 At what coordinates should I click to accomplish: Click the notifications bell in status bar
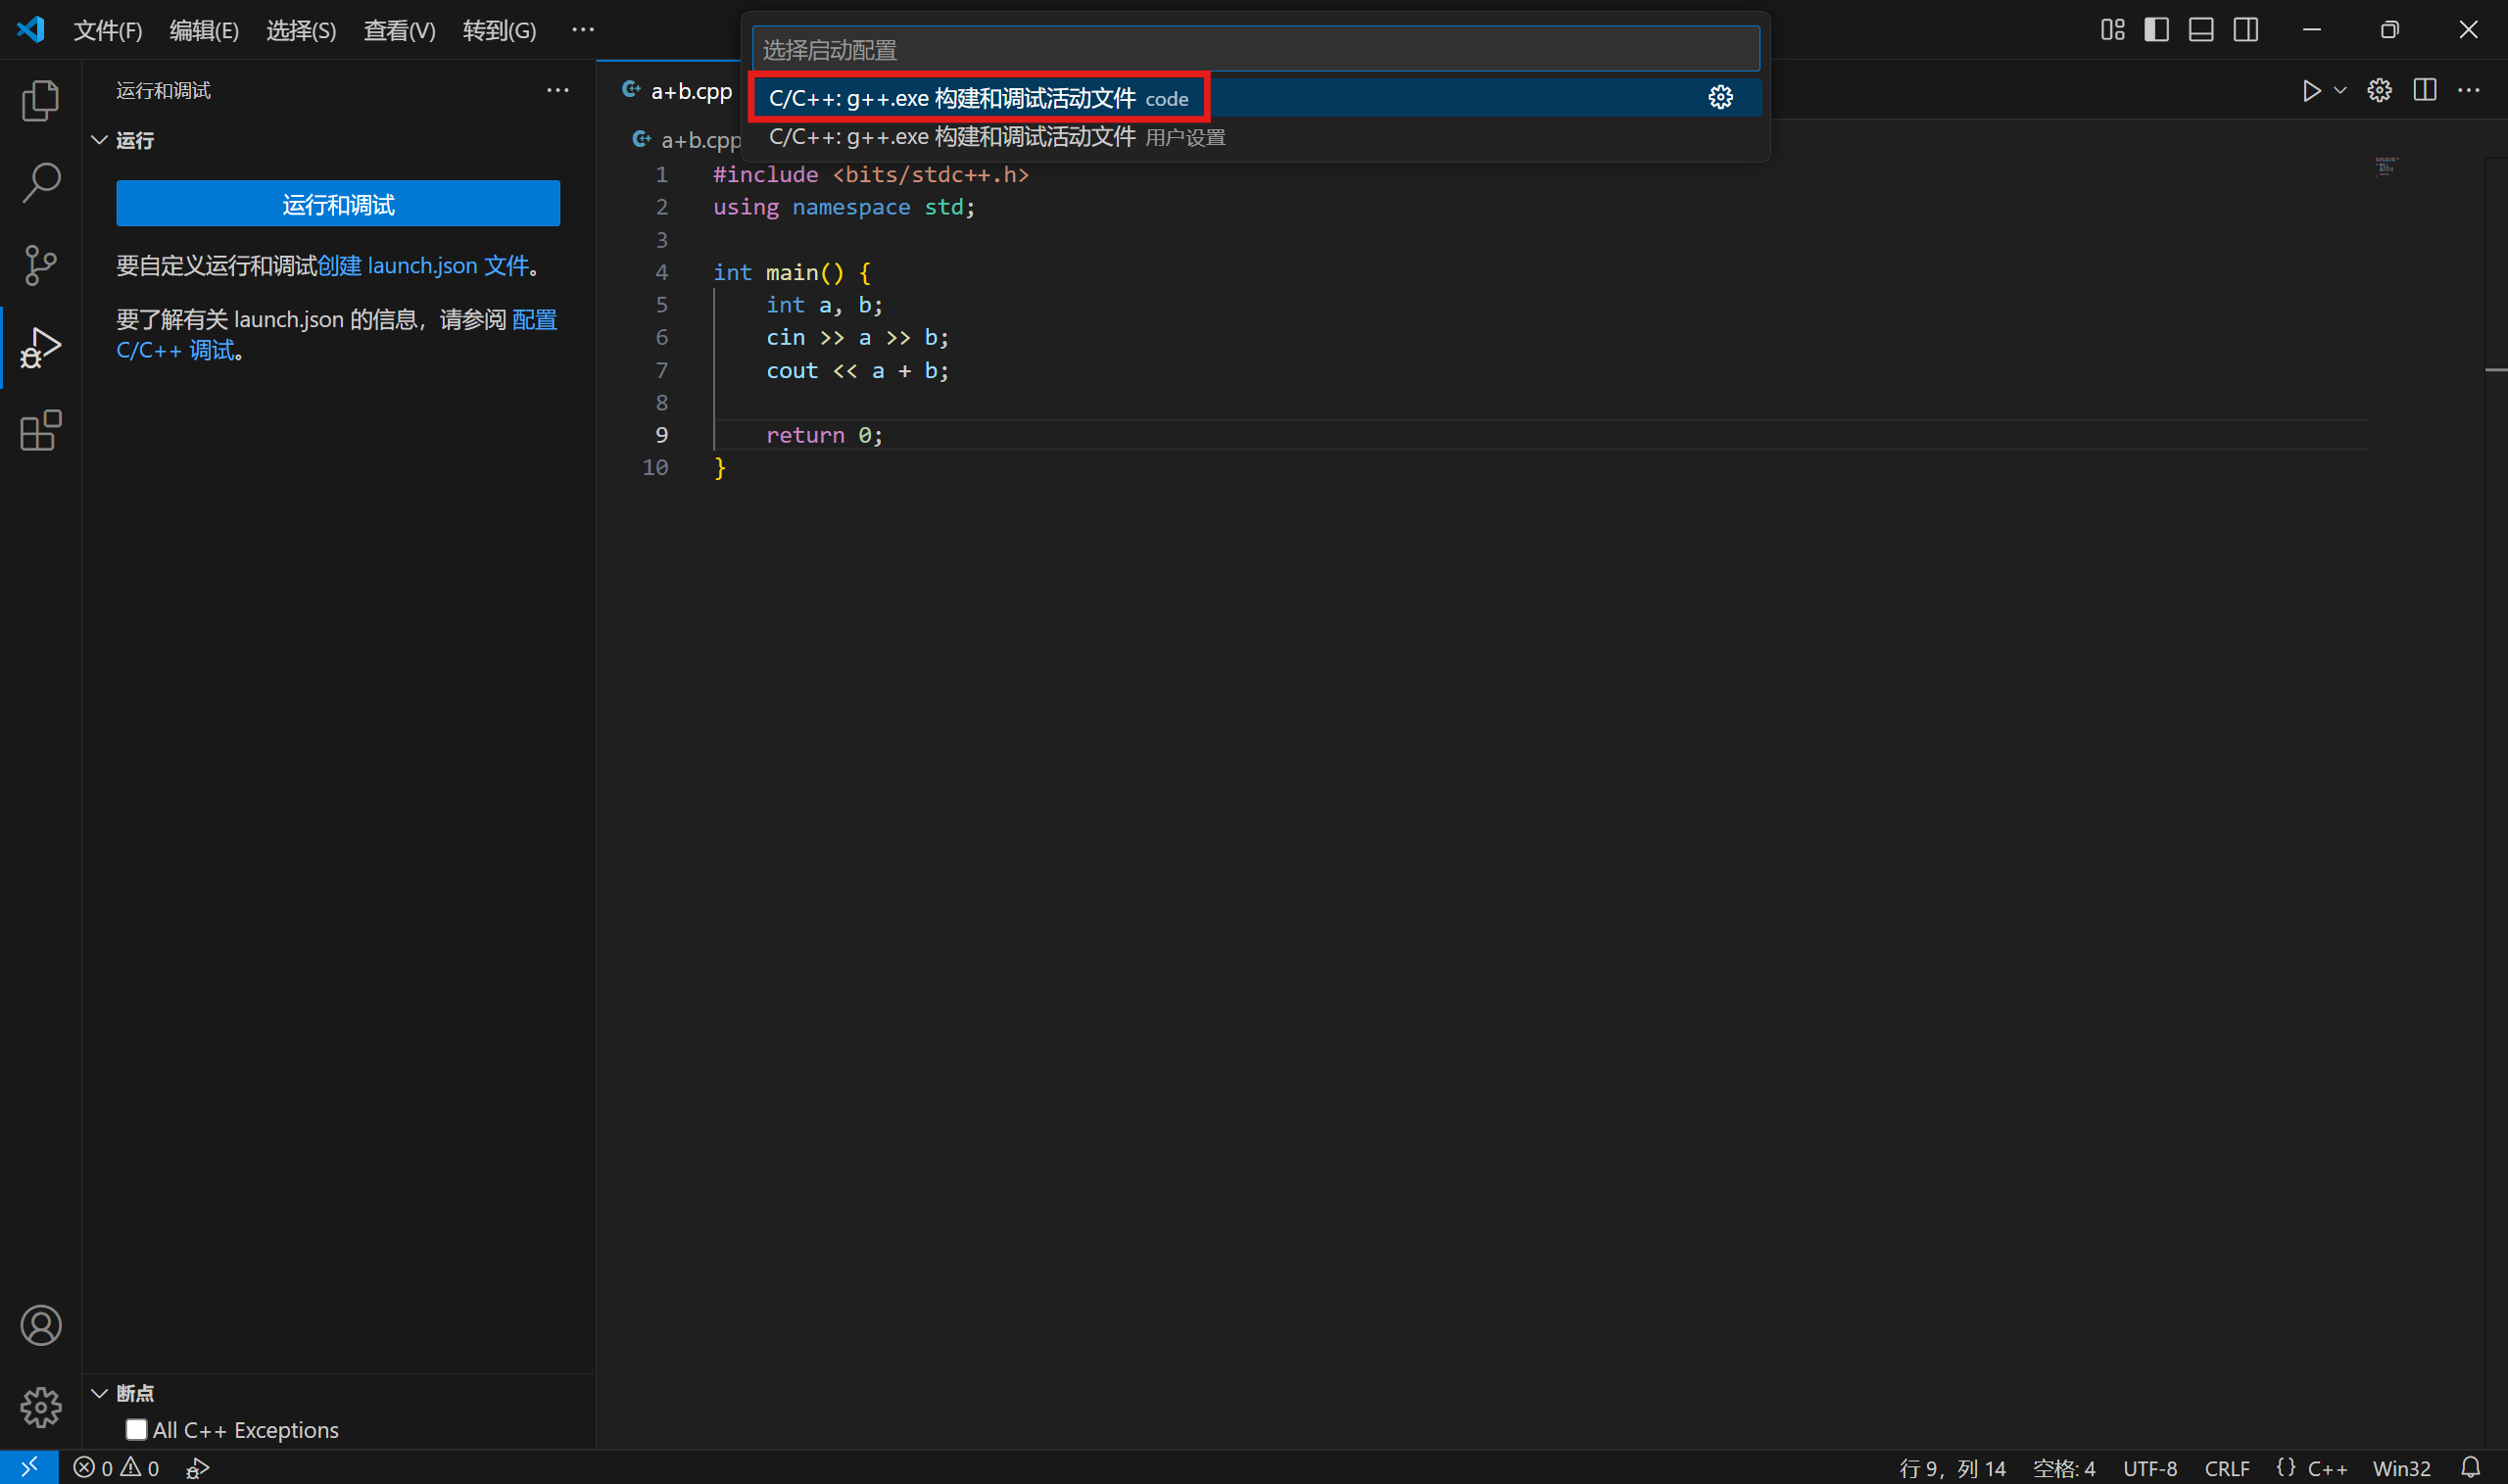click(2470, 1467)
